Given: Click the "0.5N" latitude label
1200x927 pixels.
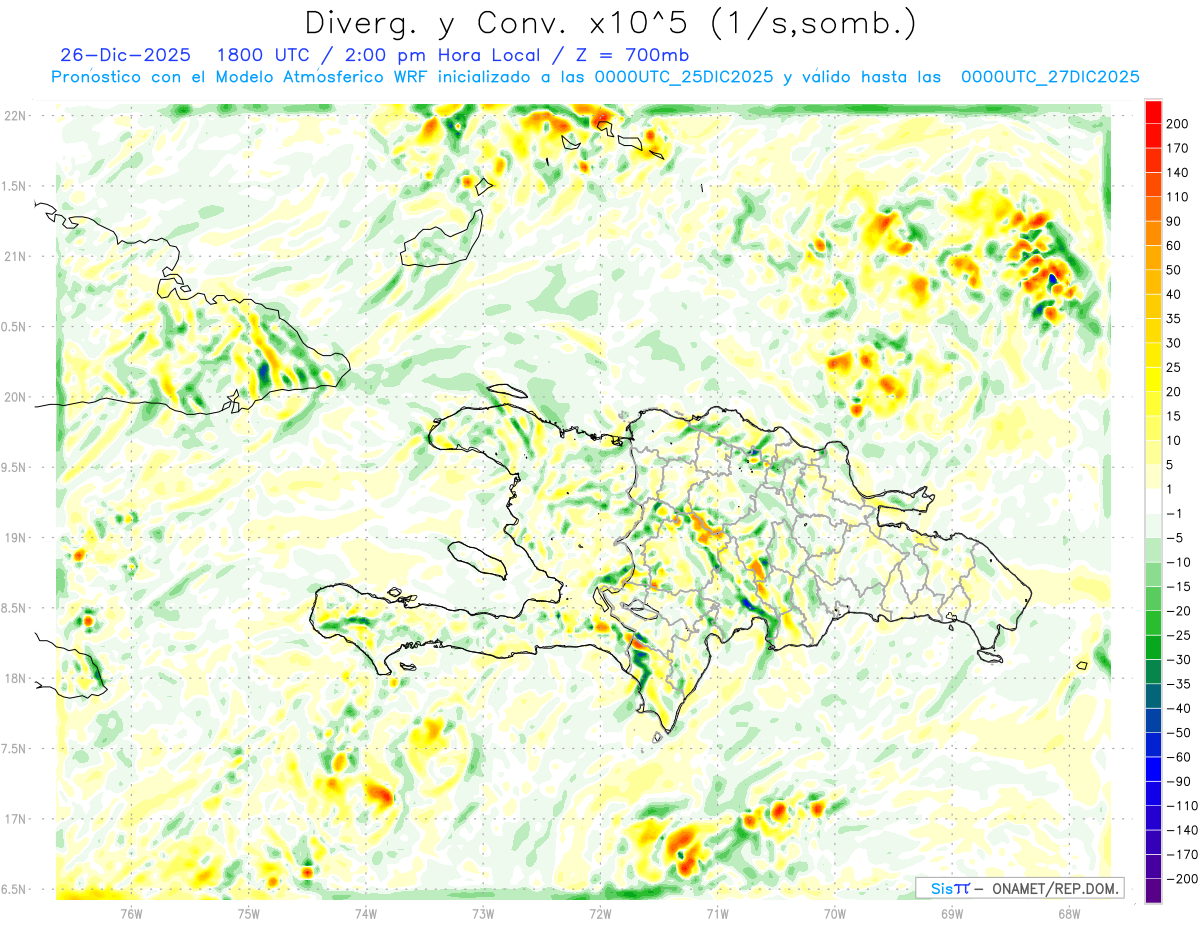Looking at the screenshot, I should 14,327.
